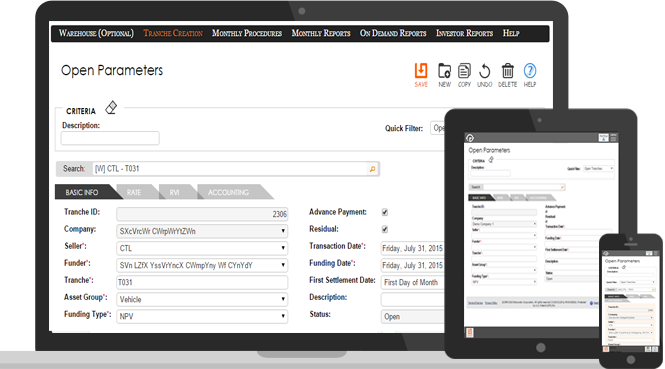Toggle the Advance Payment checkbox
Screen dimensions: 665x369
[x=385, y=212]
